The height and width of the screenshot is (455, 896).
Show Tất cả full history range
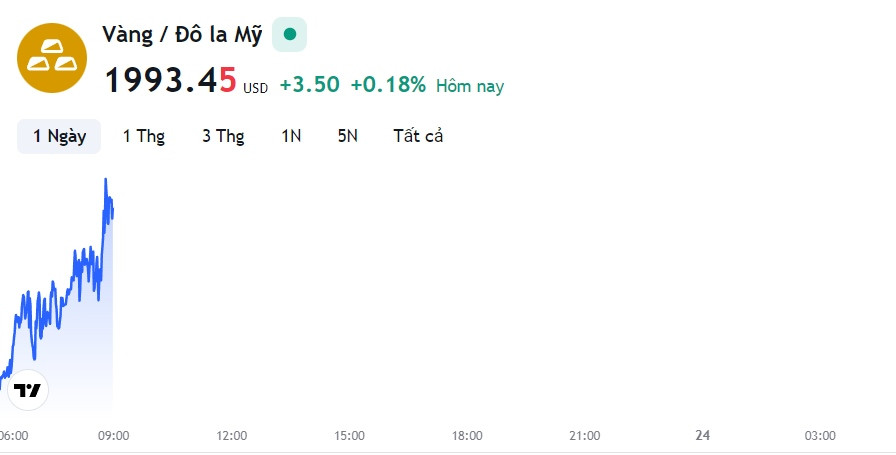418,137
